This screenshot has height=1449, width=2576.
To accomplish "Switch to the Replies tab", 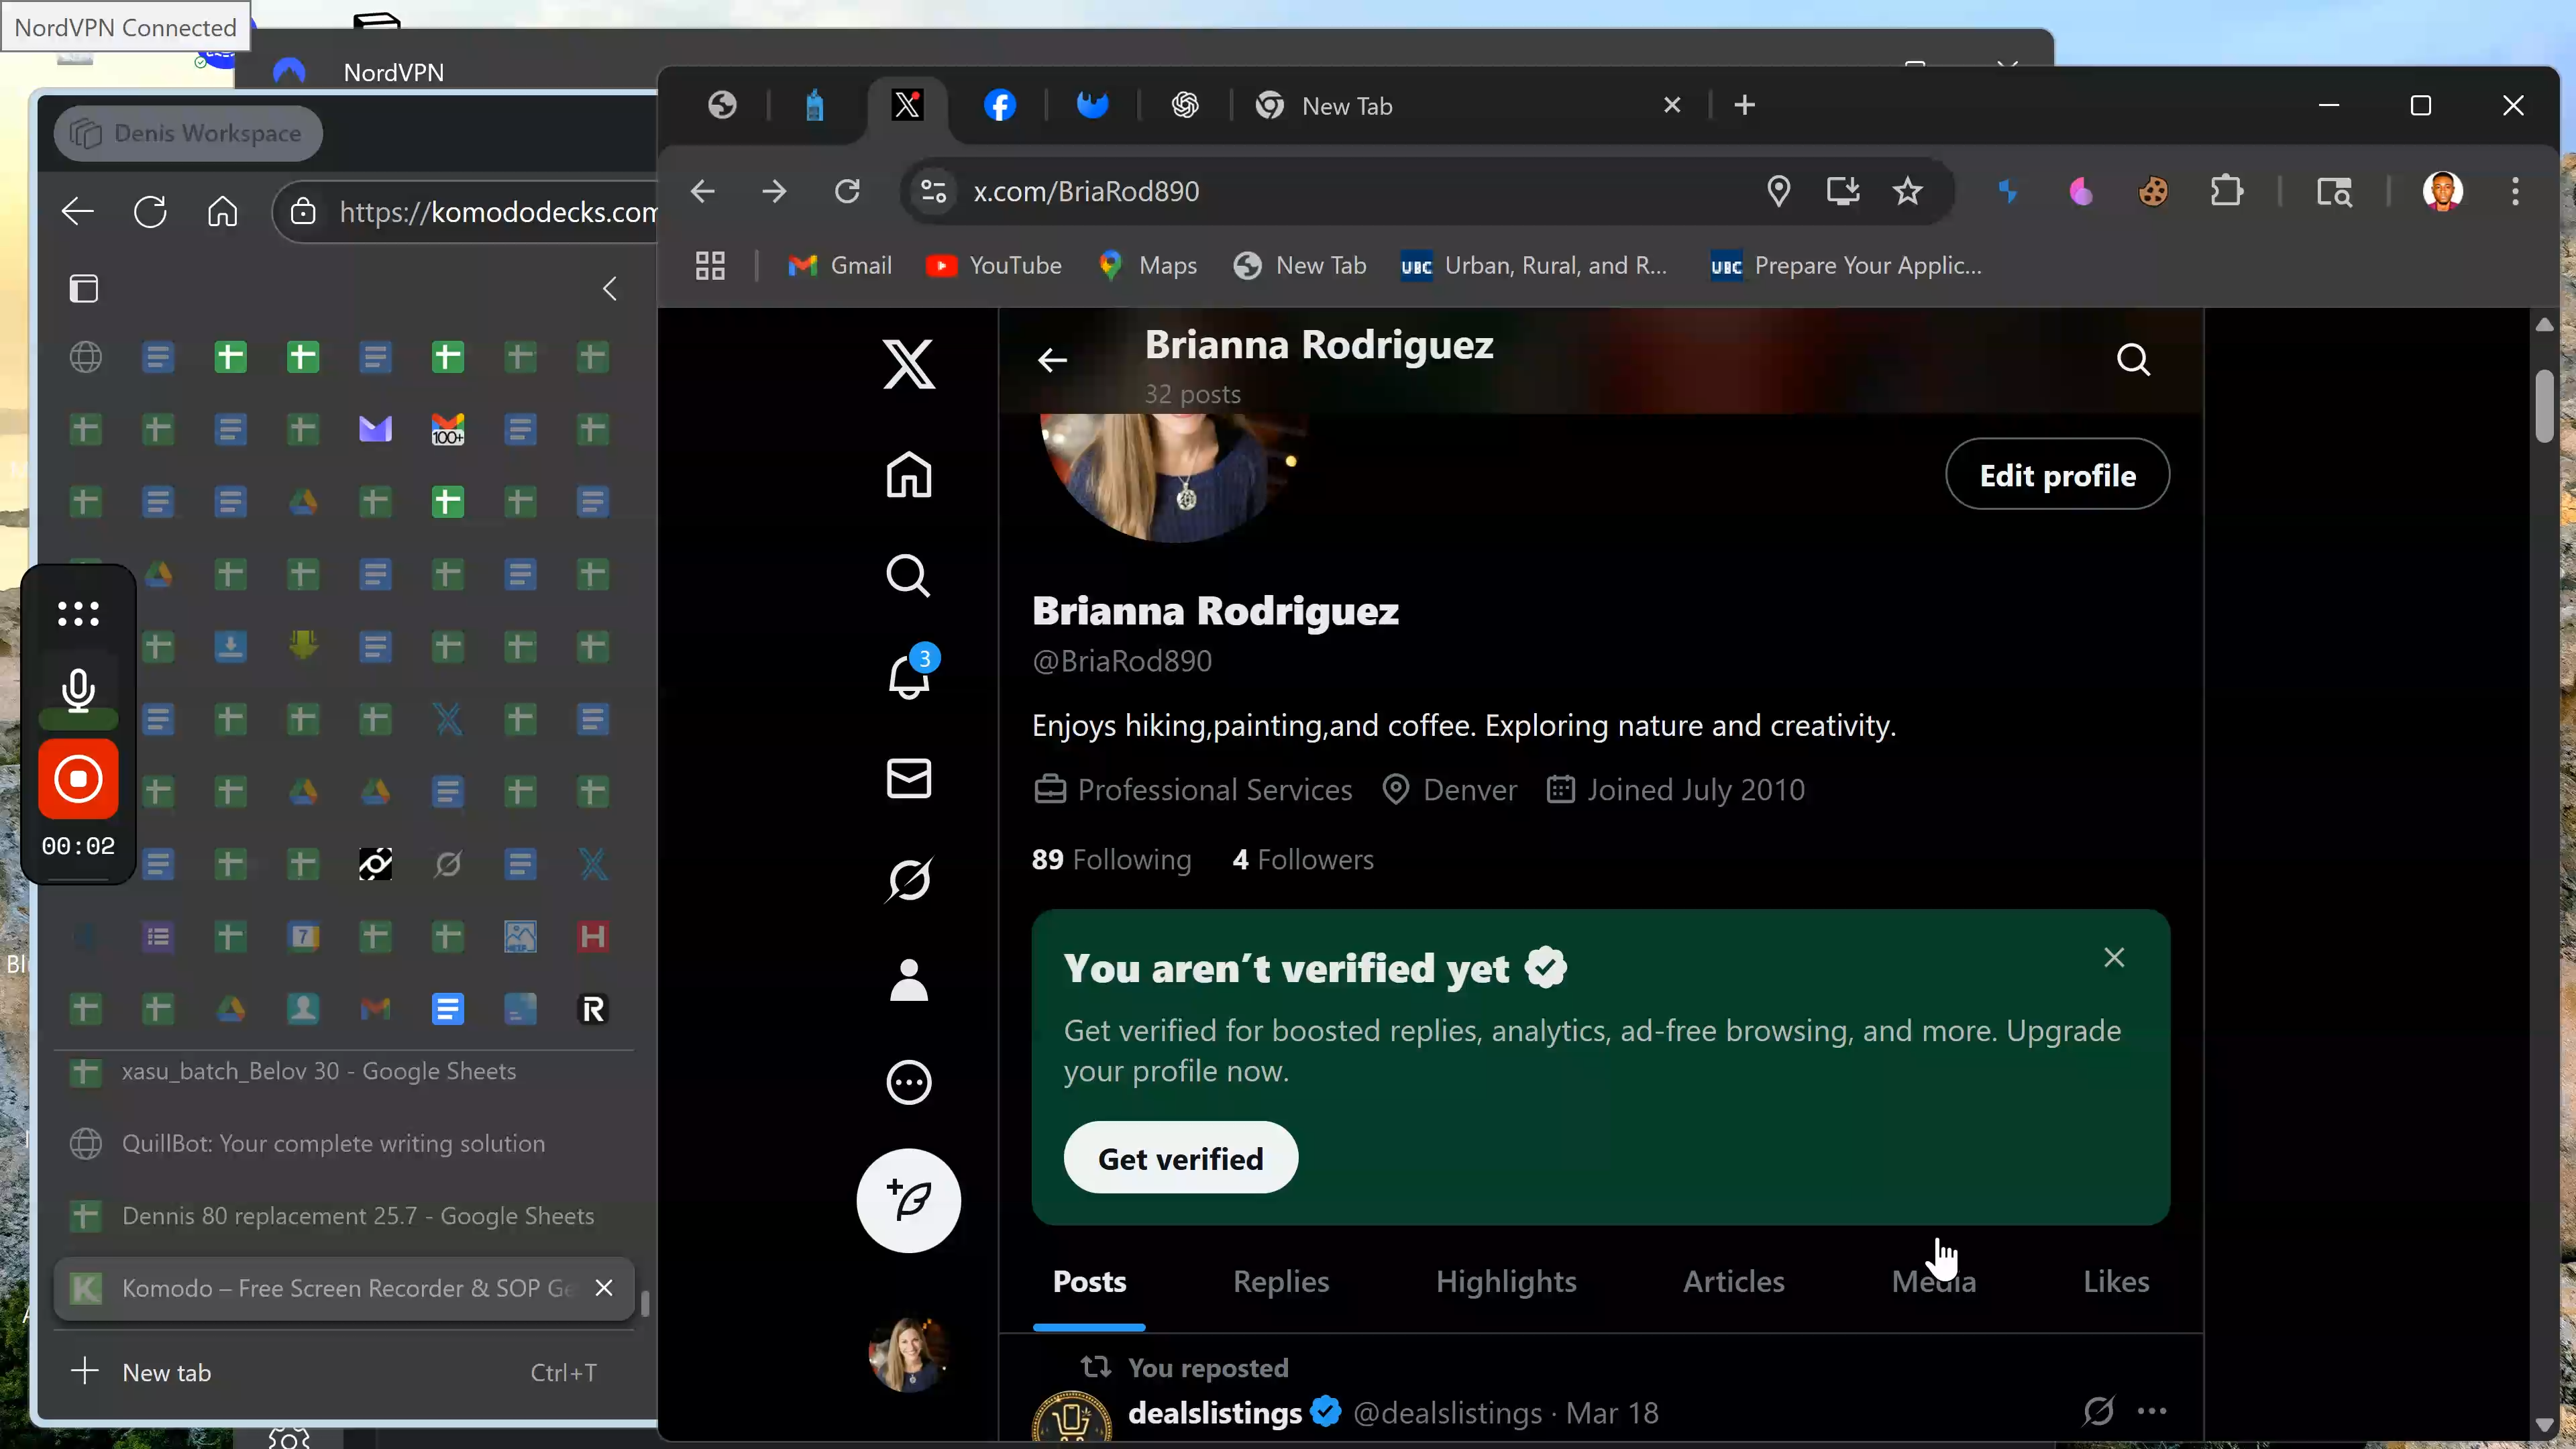I will click(x=1280, y=1281).
